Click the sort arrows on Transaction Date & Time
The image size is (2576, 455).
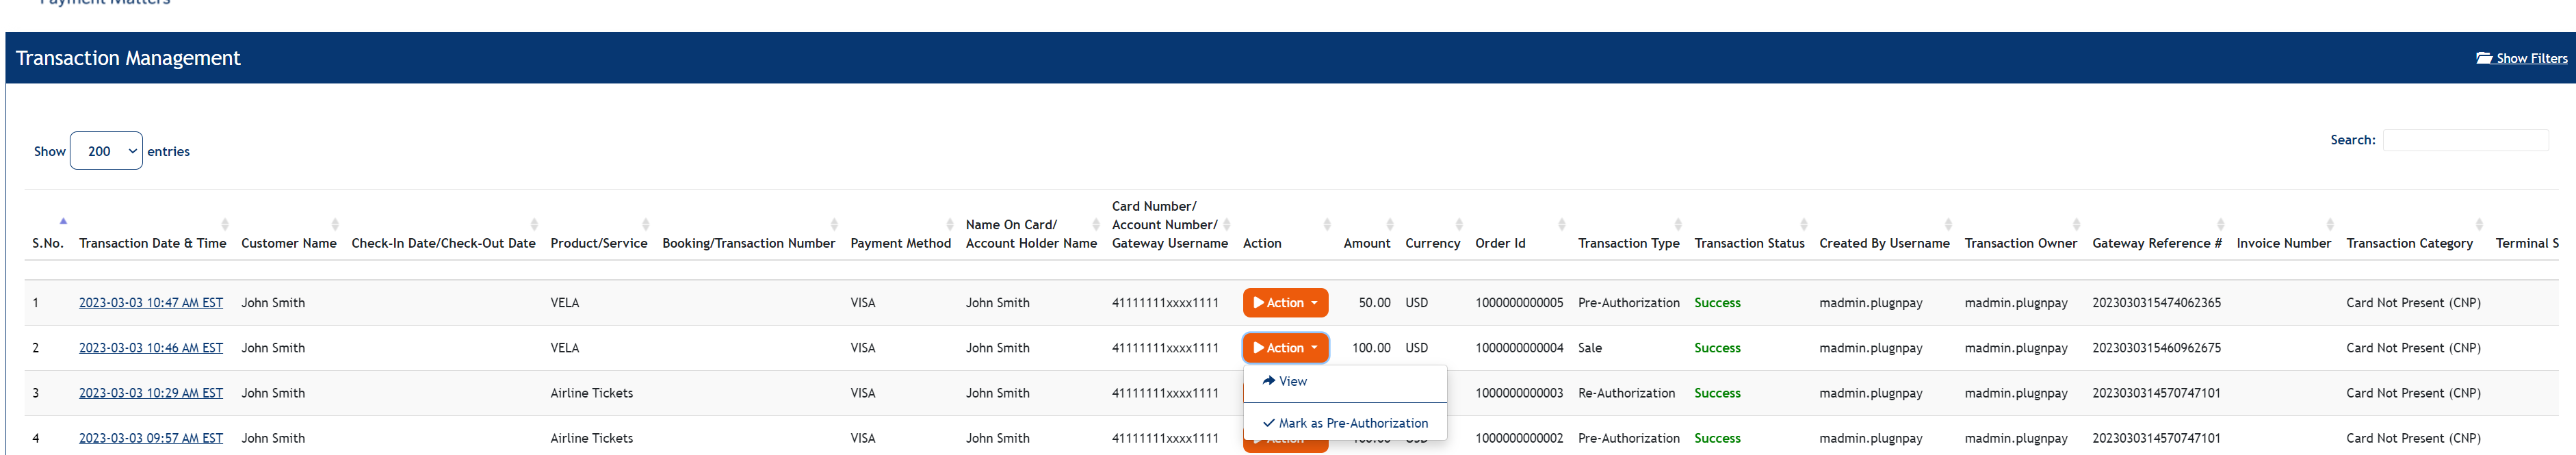point(226,223)
